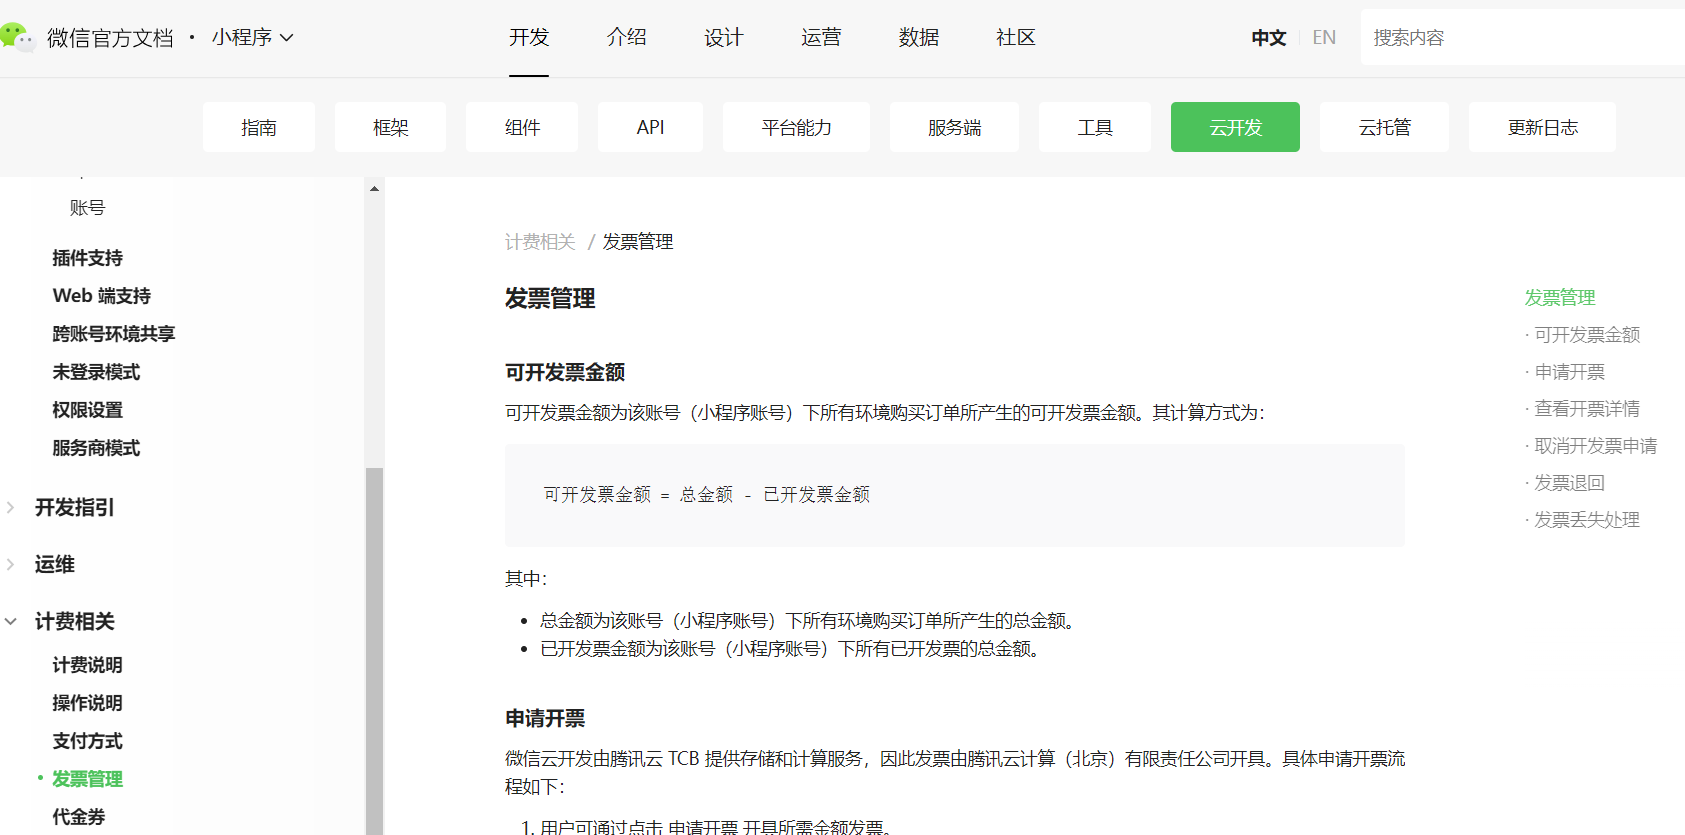Go to the 设计 navigation tab
The height and width of the screenshot is (835, 1685).
[723, 37]
